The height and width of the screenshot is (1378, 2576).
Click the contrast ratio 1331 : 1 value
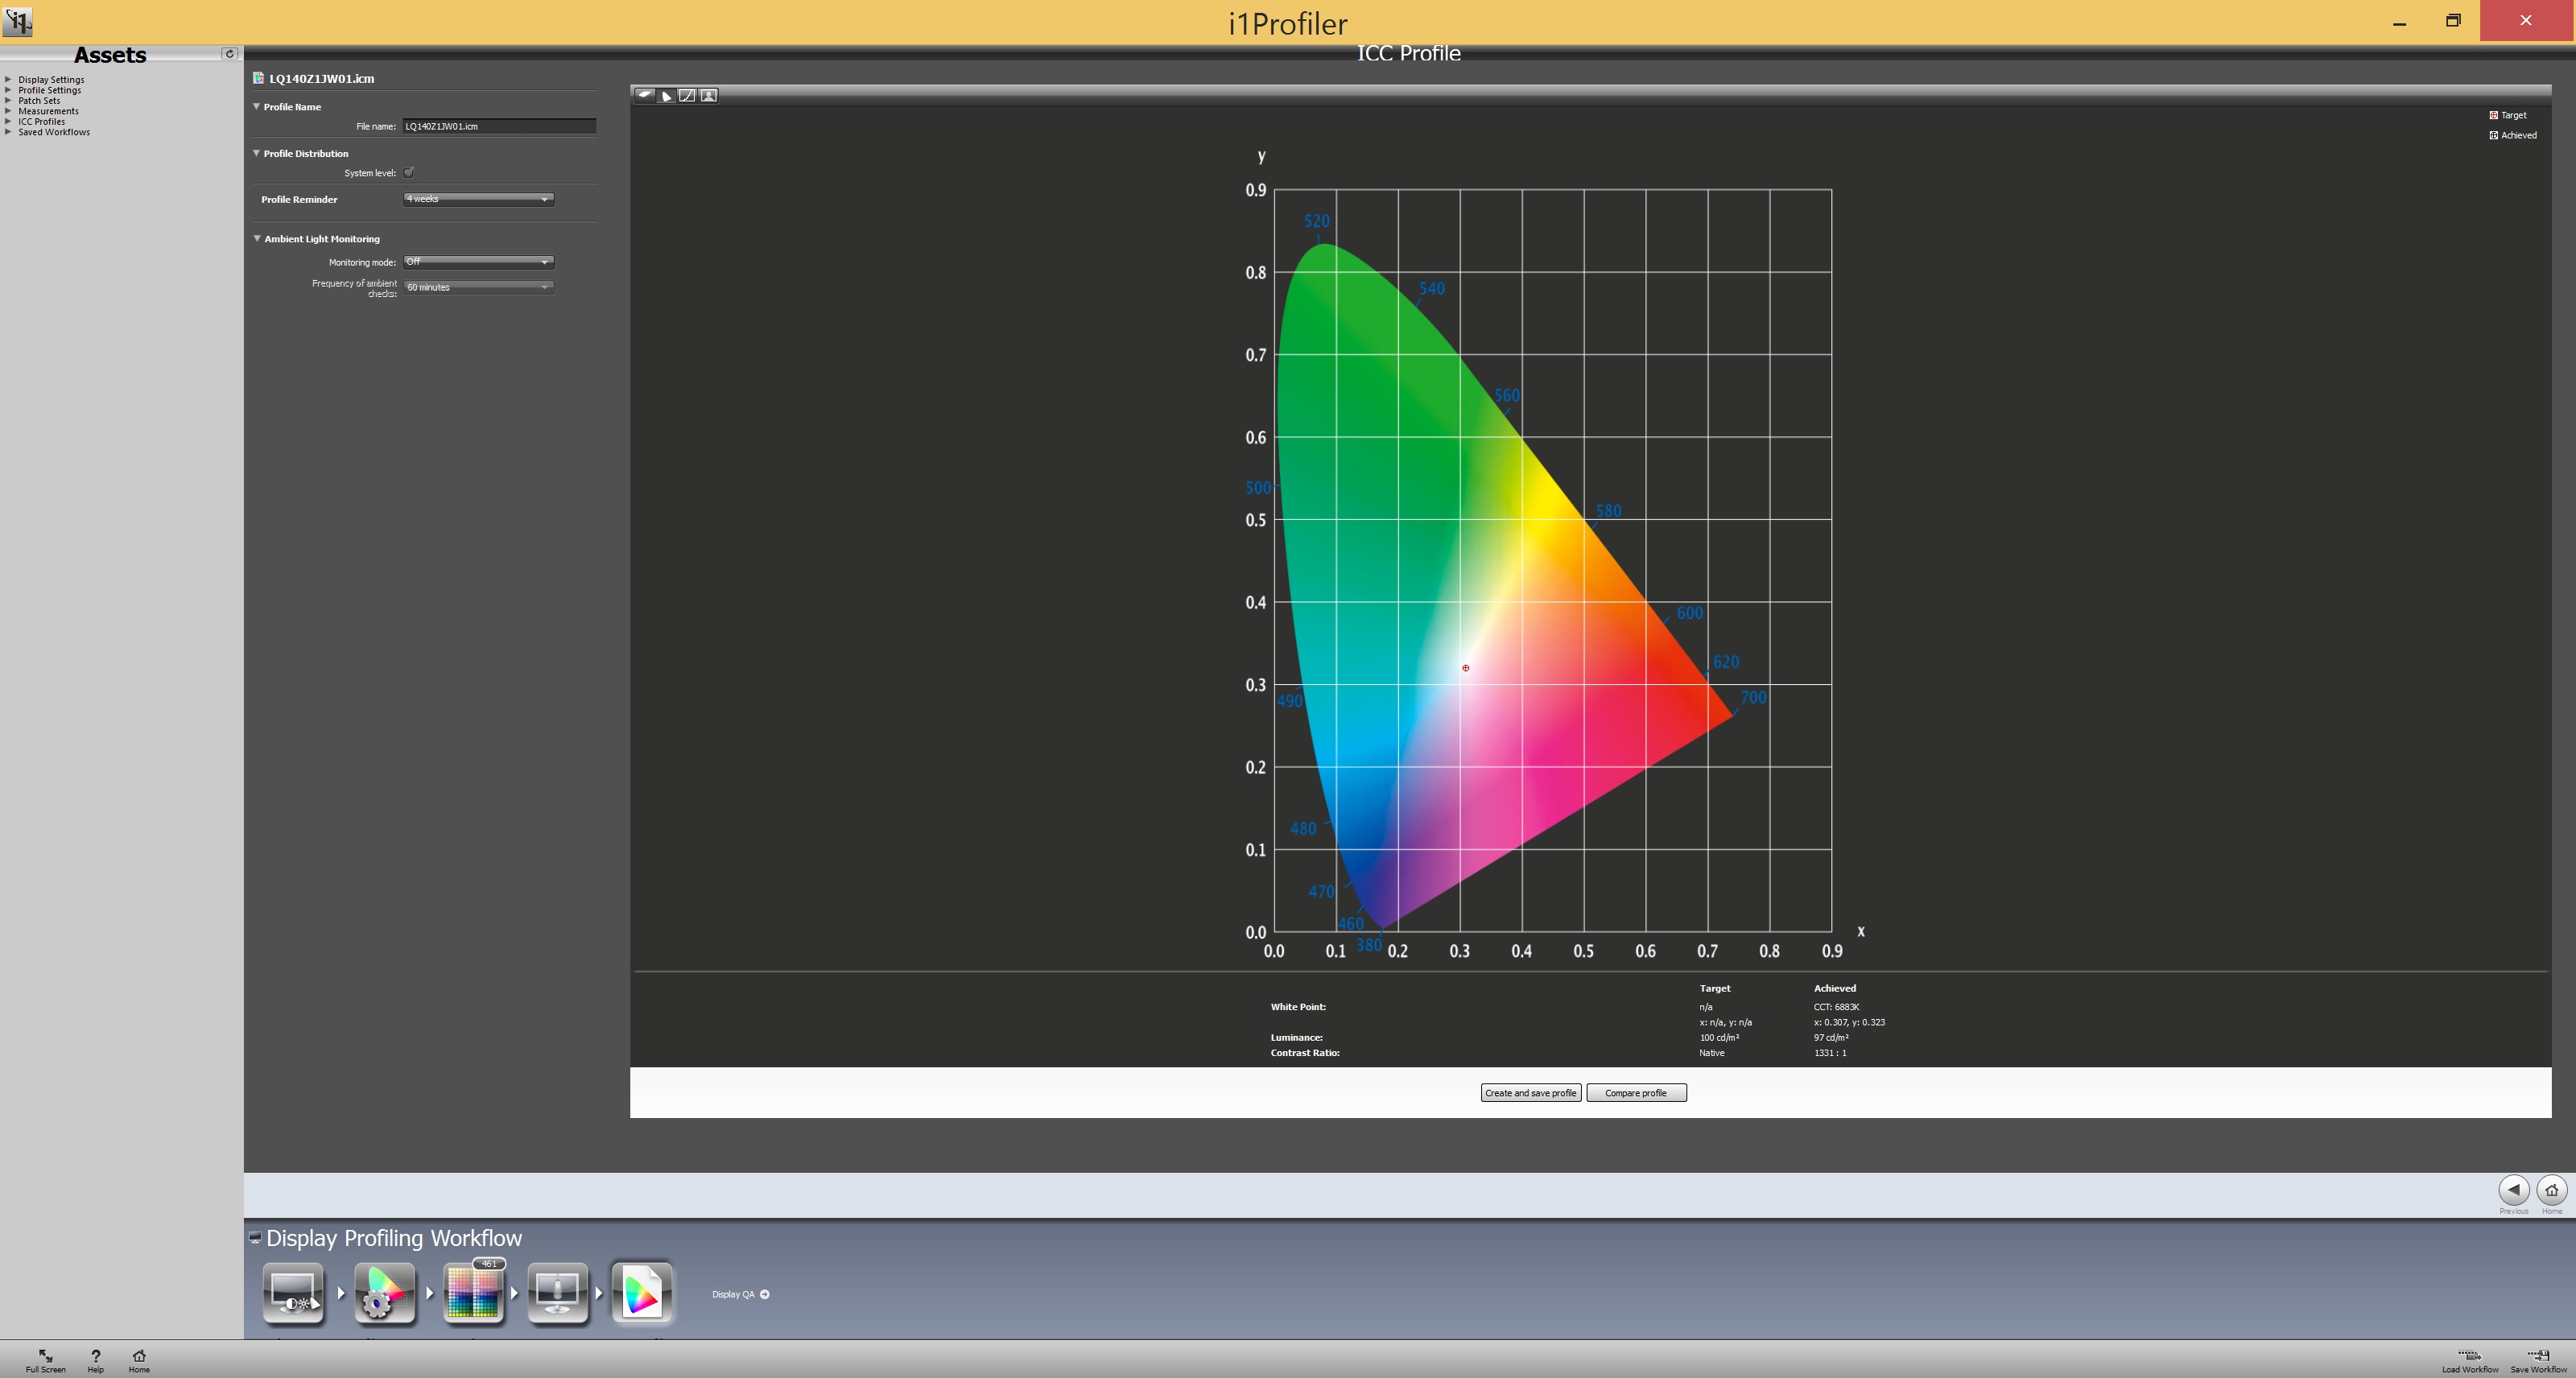1830,1053
